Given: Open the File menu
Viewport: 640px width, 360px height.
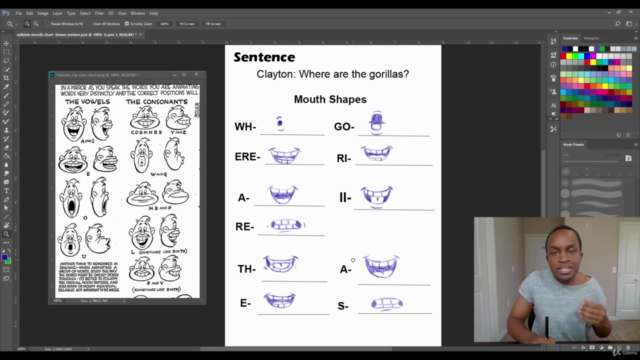Looking at the screenshot, I should tap(19, 13).
